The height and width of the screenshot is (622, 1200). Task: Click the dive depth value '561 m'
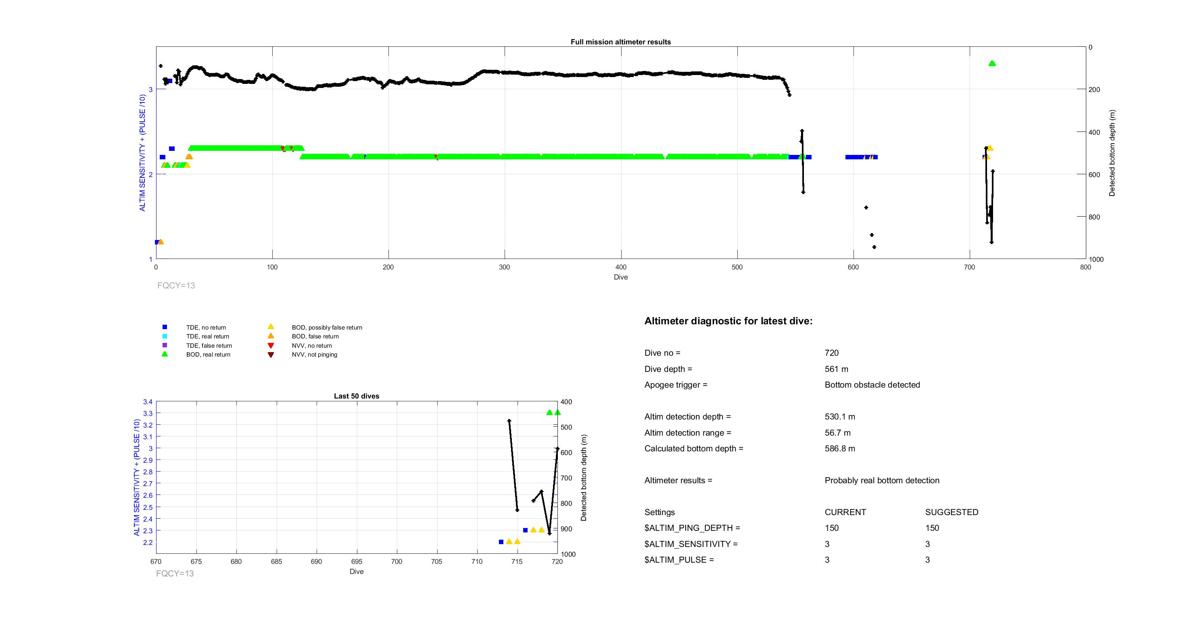[836, 369]
